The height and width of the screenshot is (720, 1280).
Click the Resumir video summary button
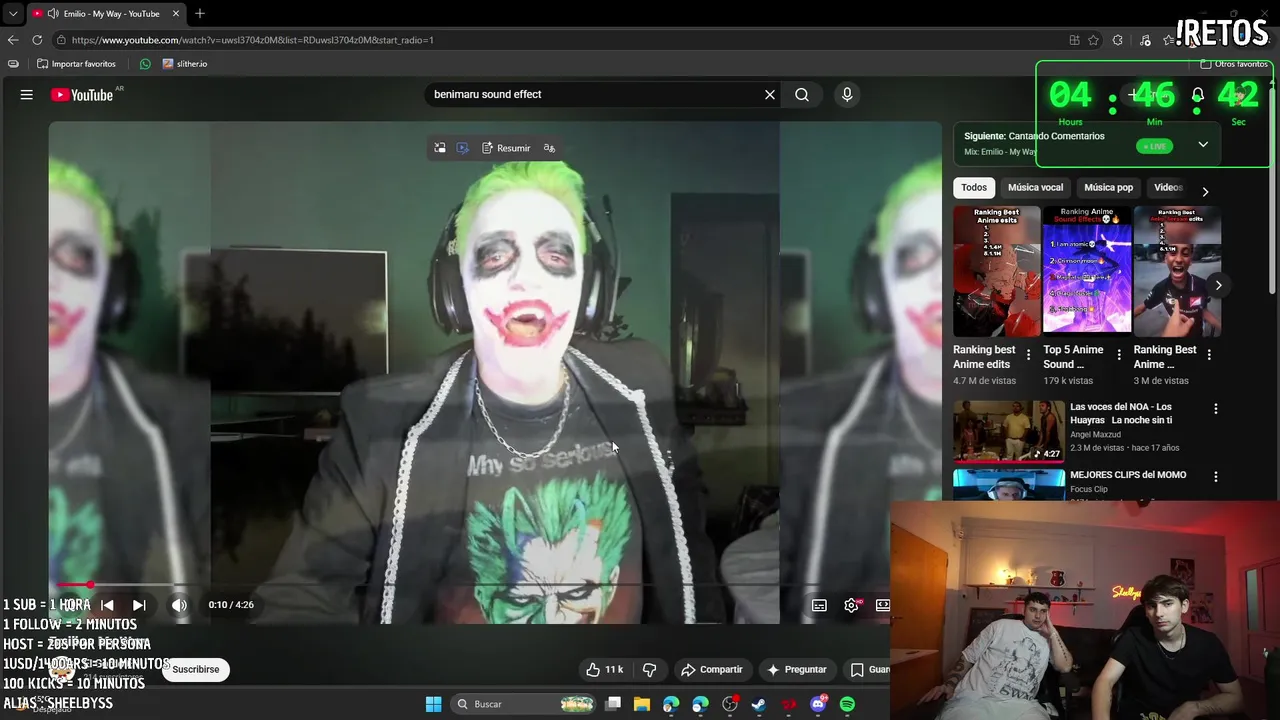(x=506, y=148)
